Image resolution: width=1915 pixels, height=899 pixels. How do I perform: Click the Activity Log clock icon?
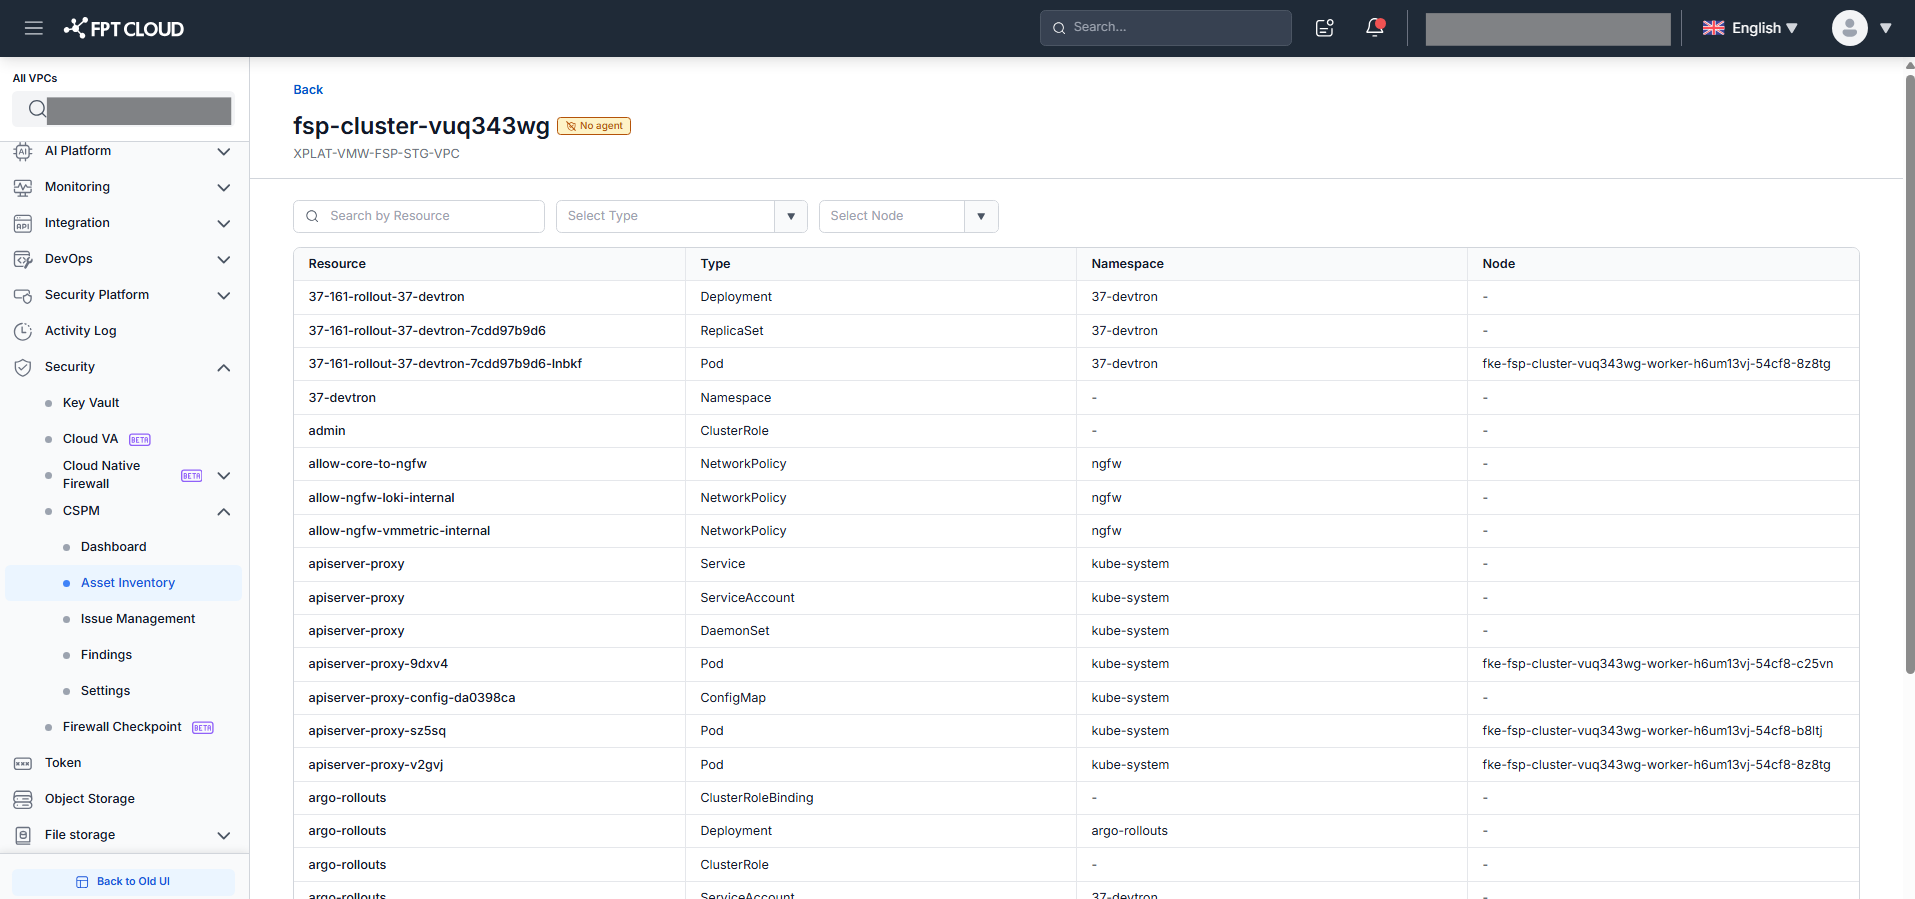pyautogui.click(x=23, y=331)
